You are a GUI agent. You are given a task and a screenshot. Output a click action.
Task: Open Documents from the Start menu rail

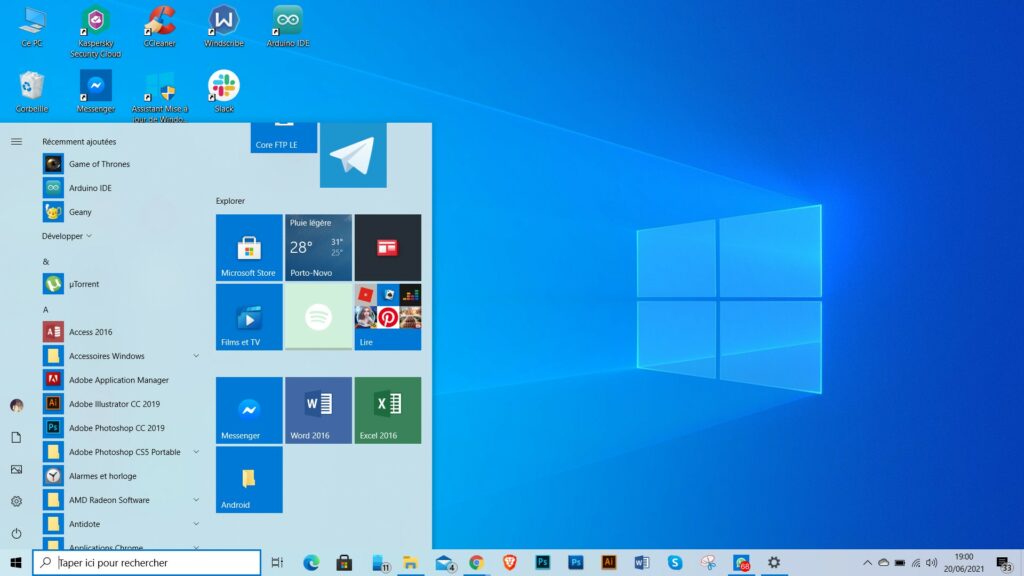pos(16,438)
